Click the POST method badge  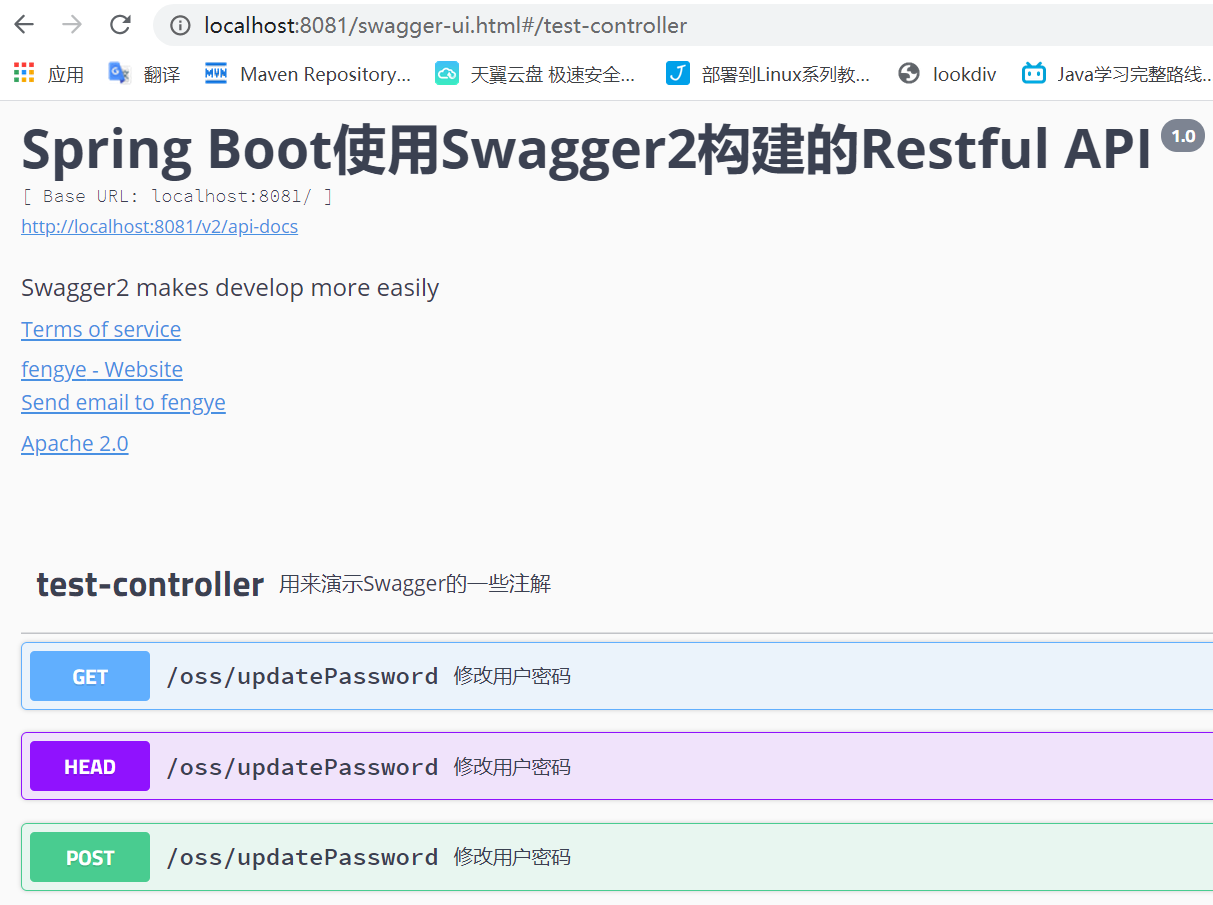point(90,857)
